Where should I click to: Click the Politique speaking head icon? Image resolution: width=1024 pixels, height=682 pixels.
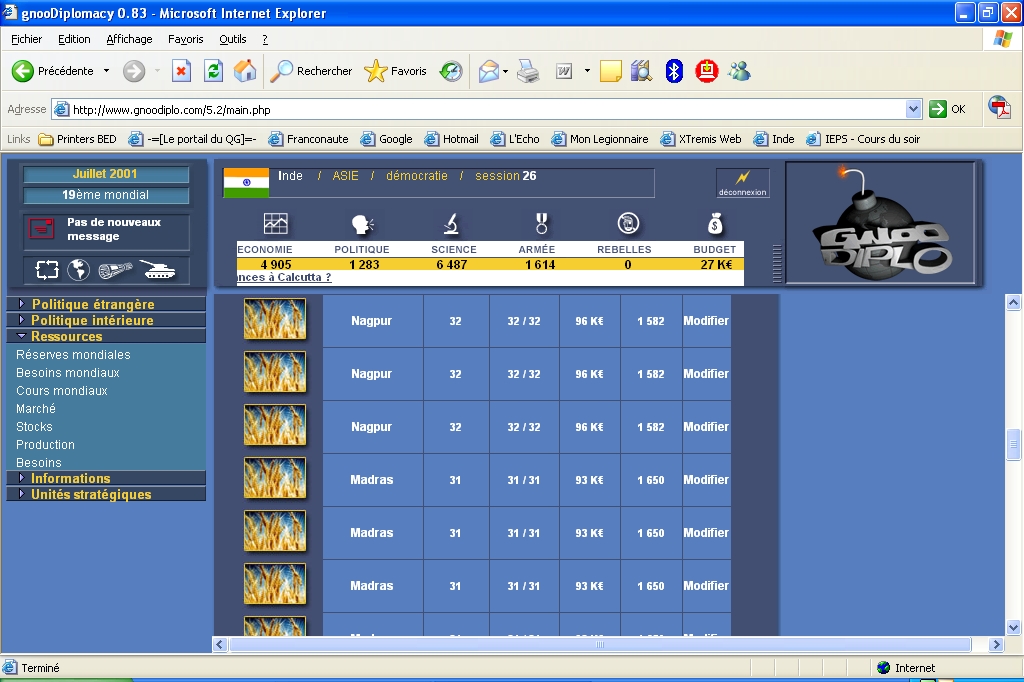[362, 224]
